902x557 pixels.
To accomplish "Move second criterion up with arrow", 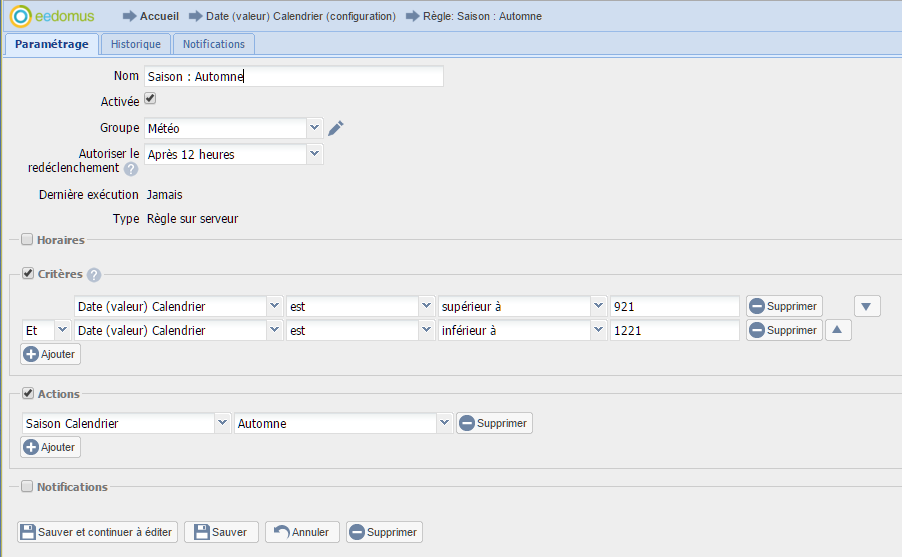I will pyautogui.click(x=838, y=330).
